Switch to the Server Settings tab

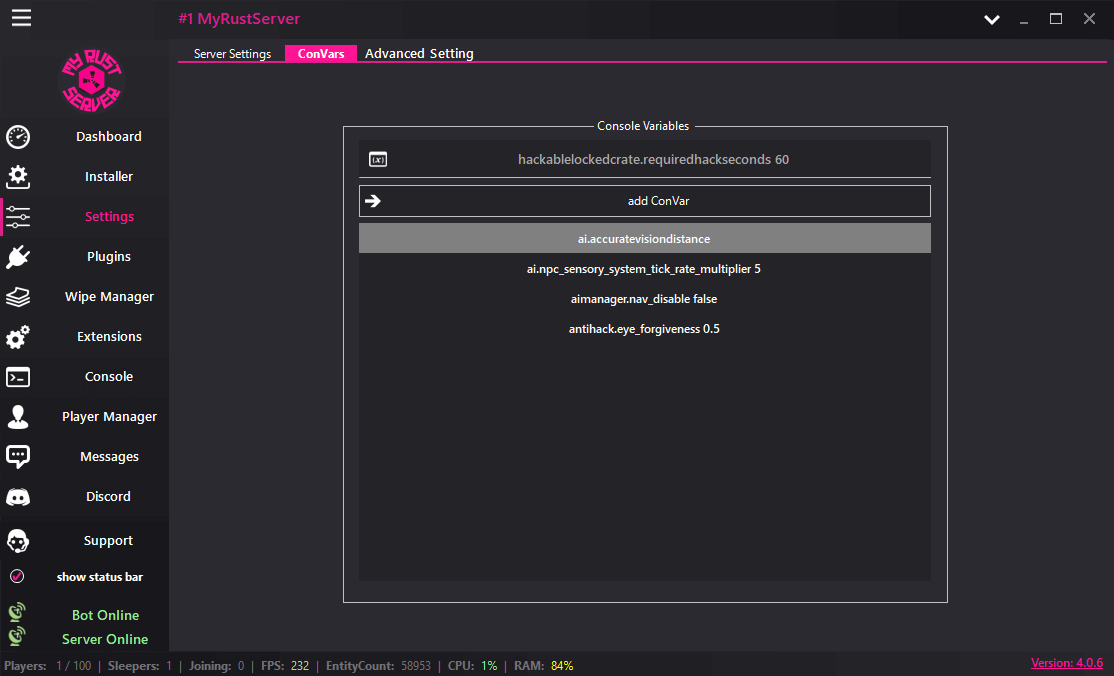[232, 53]
